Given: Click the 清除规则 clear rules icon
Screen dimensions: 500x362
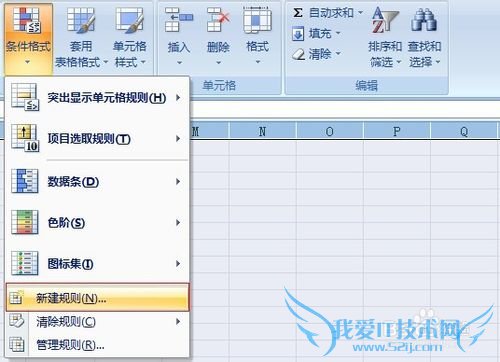Looking at the screenshot, I should [16, 321].
